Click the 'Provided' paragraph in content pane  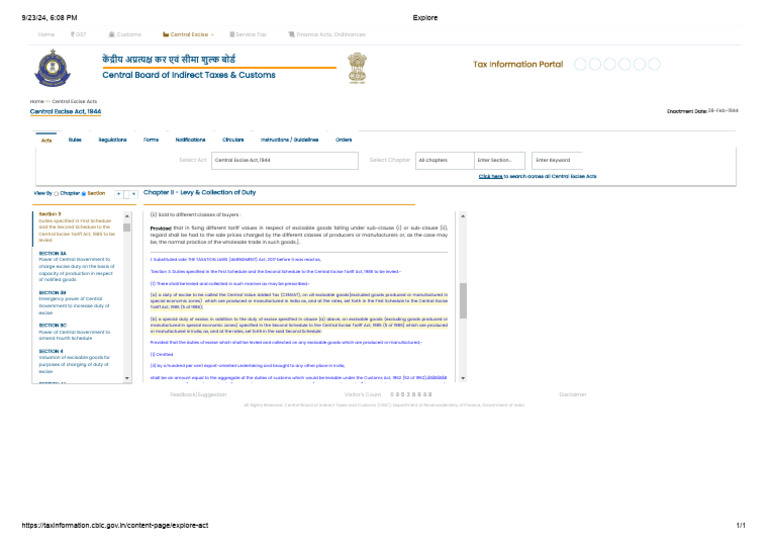[299, 235]
